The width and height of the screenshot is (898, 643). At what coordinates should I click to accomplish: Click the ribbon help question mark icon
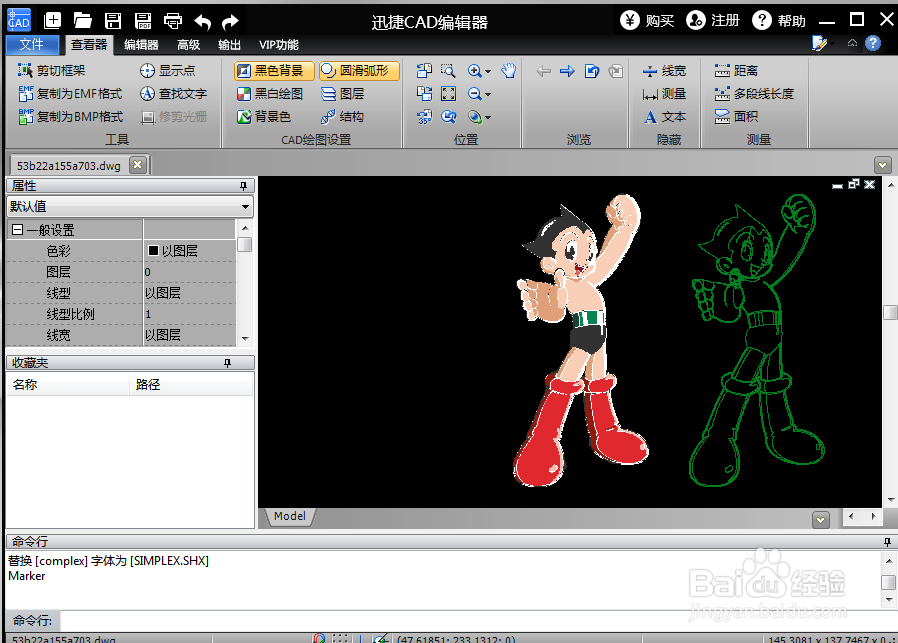click(873, 44)
